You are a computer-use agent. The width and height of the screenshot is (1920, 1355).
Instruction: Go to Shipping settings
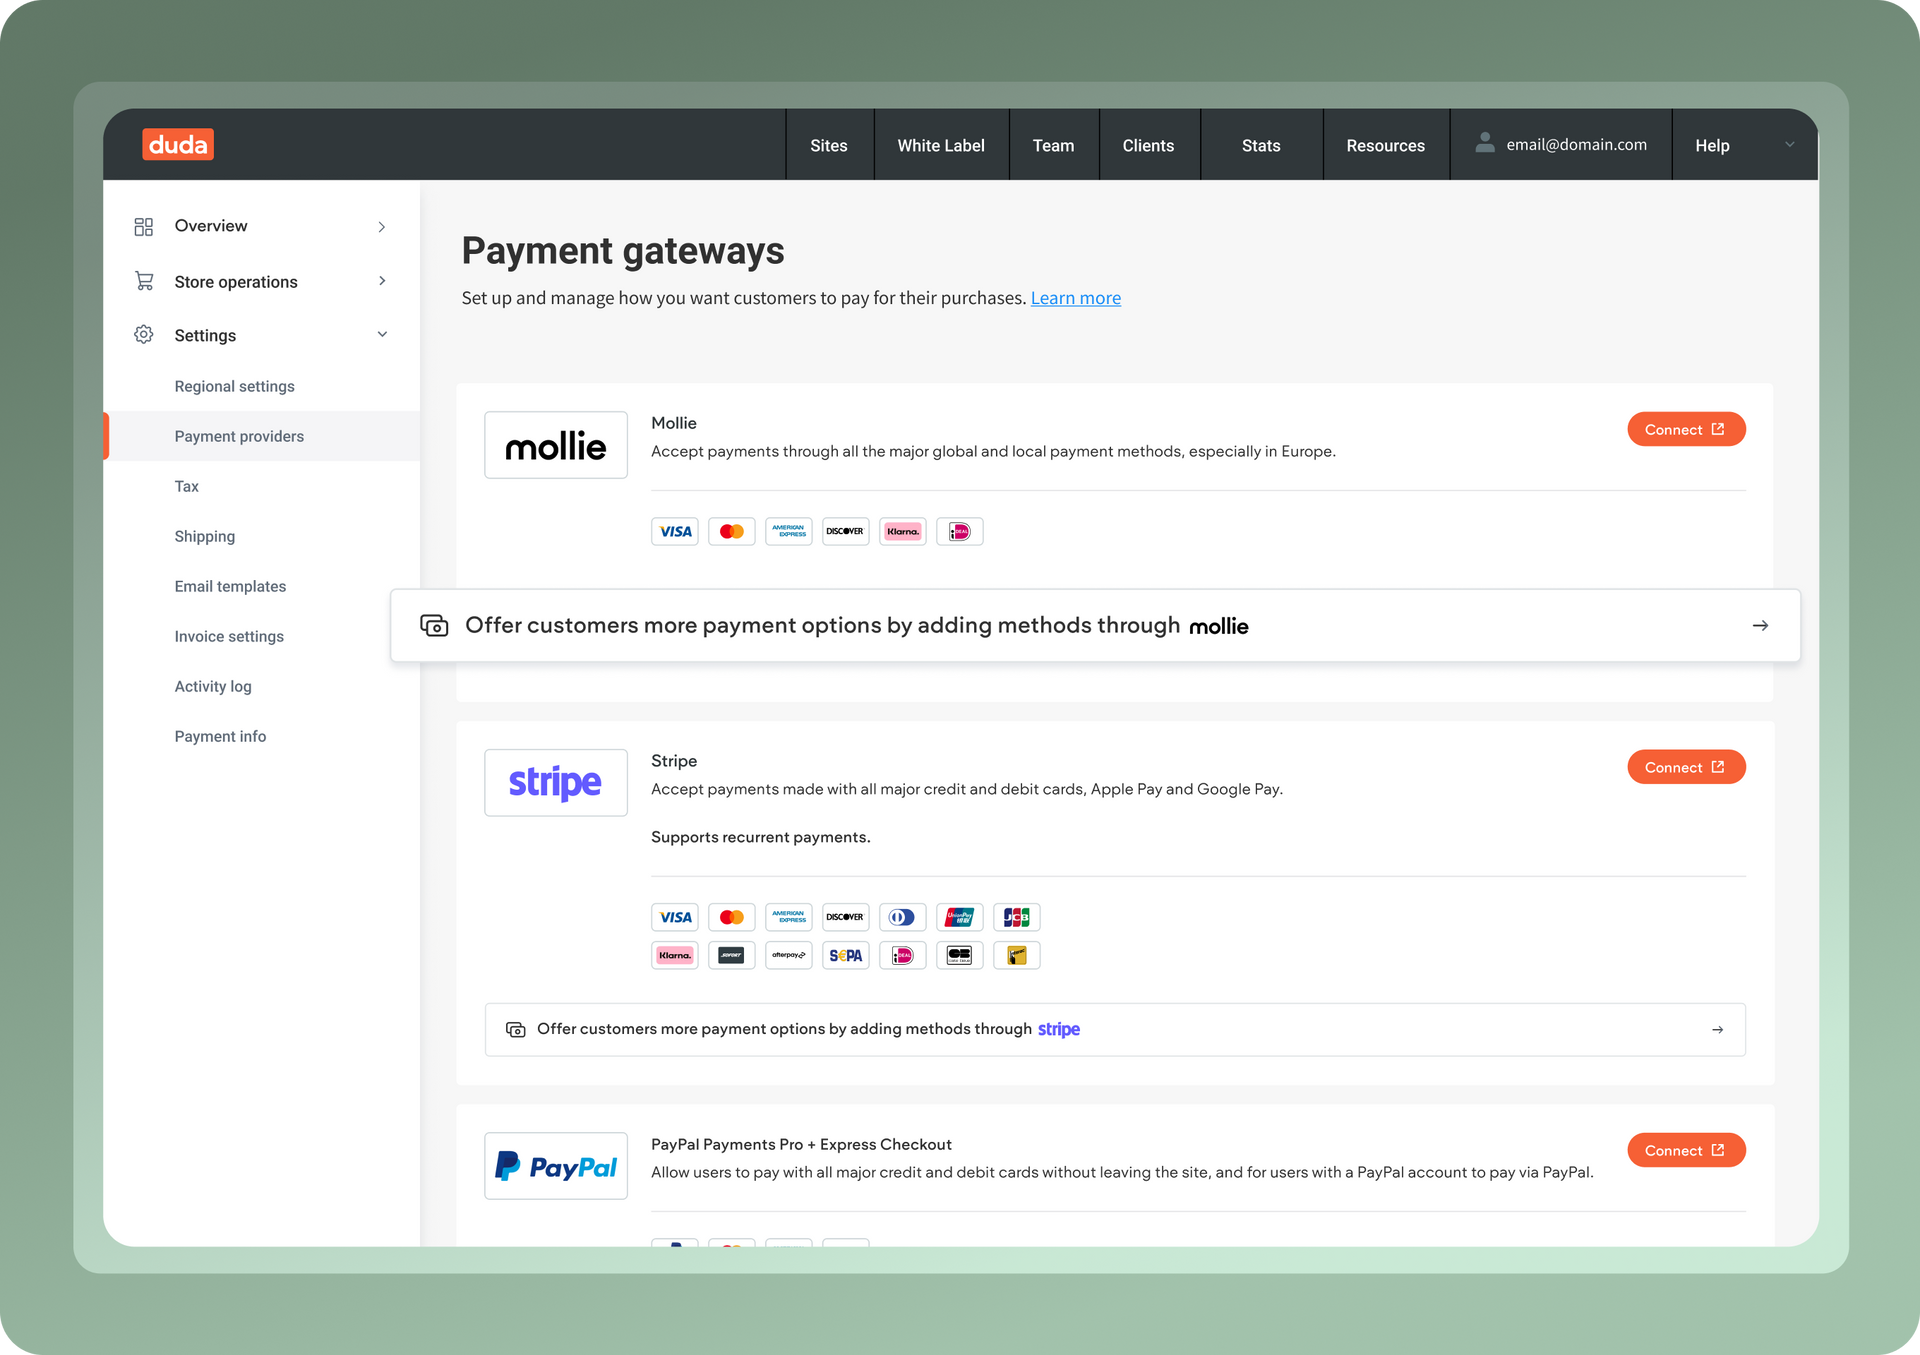(205, 536)
